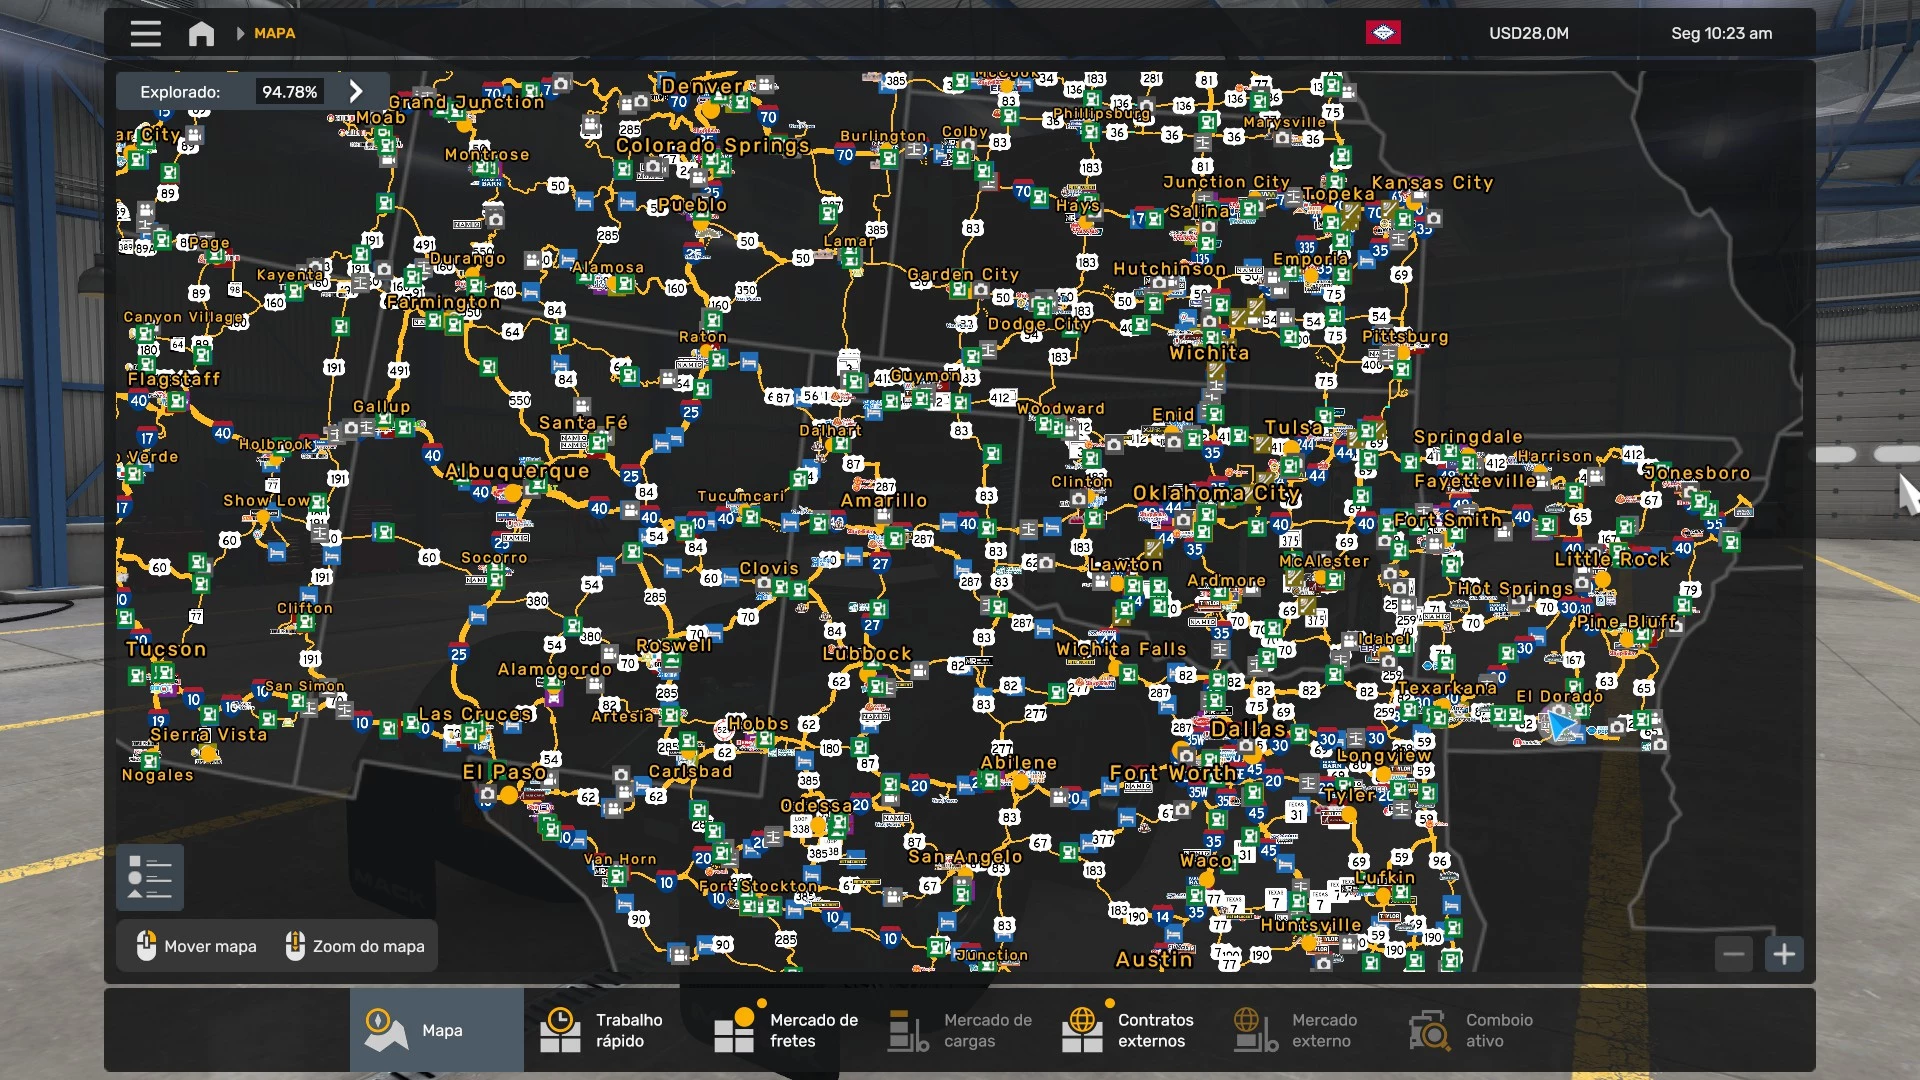Screen dimensions: 1920x1080
Task: Click the home icon in breadcrumb
Action: [x=201, y=34]
